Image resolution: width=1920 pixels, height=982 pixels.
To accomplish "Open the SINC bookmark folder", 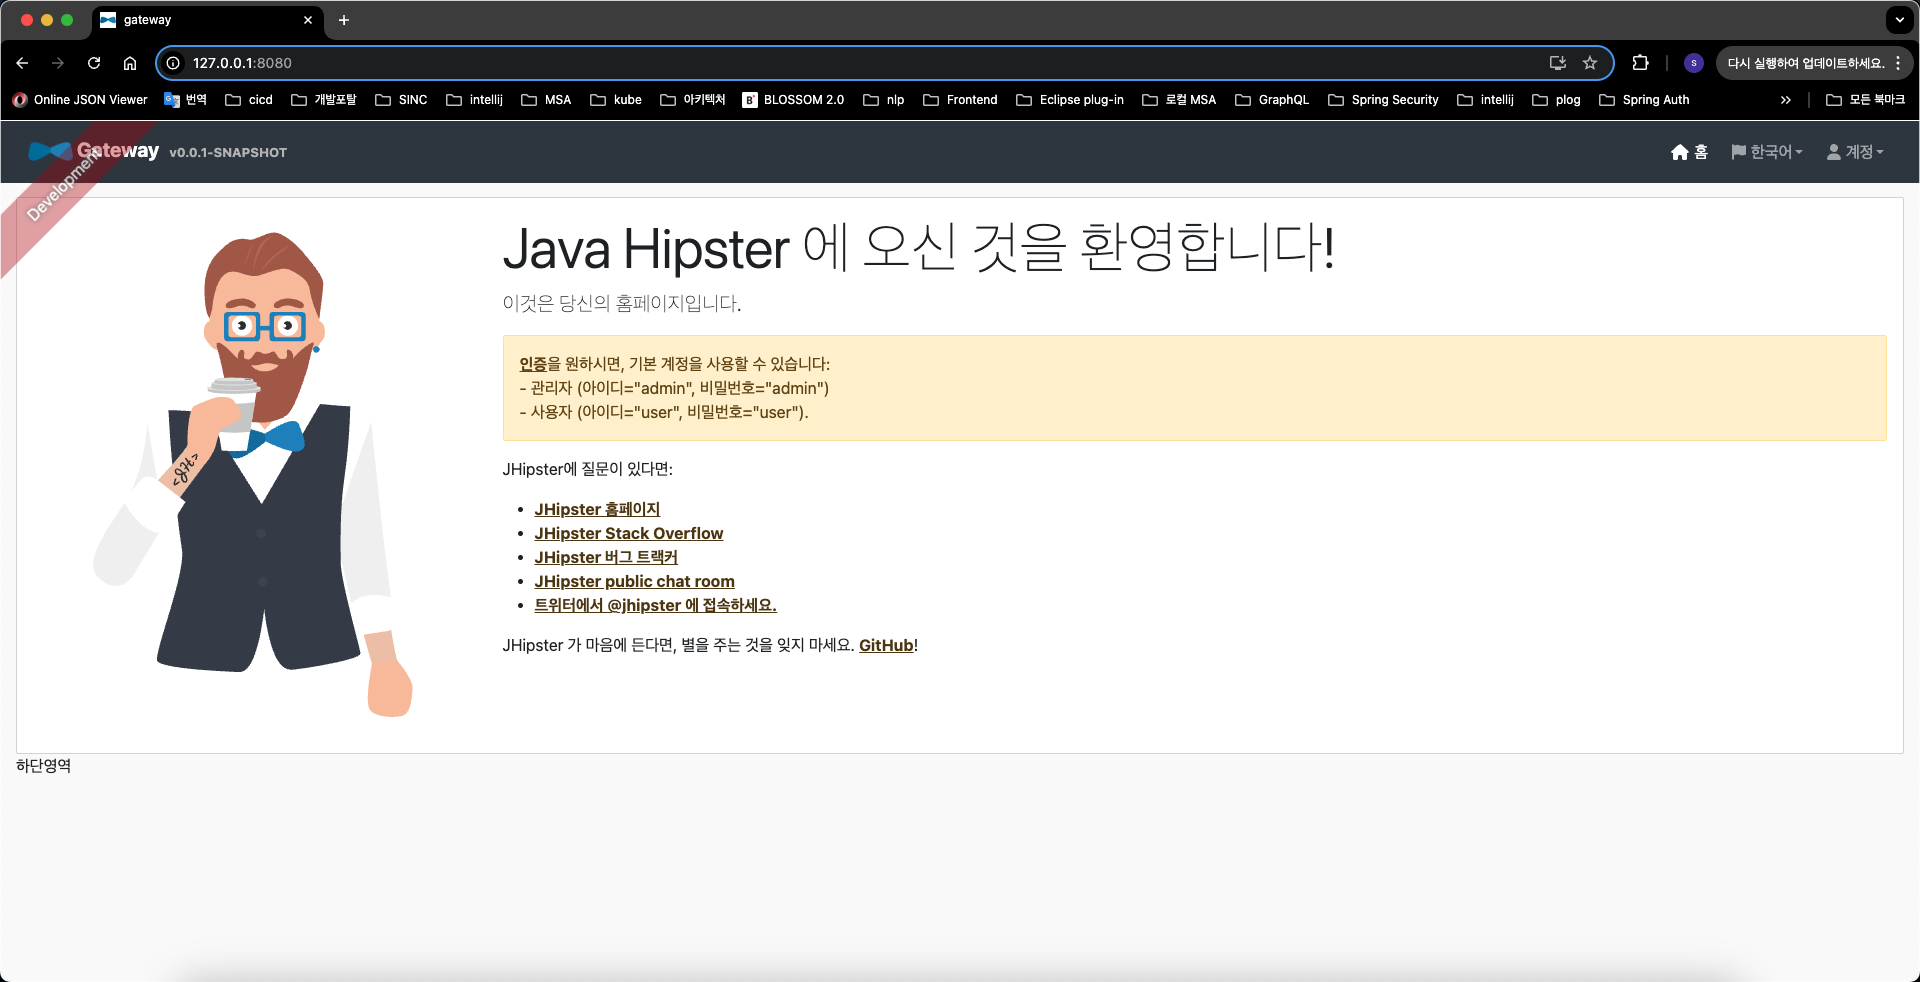I will click(x=401, y=100).
